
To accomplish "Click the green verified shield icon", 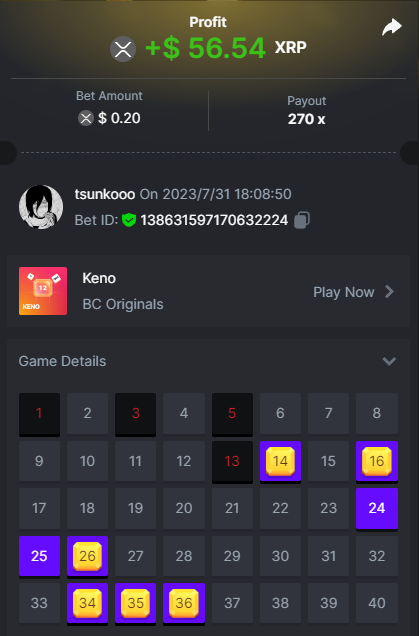I will (x=129, y=220).
